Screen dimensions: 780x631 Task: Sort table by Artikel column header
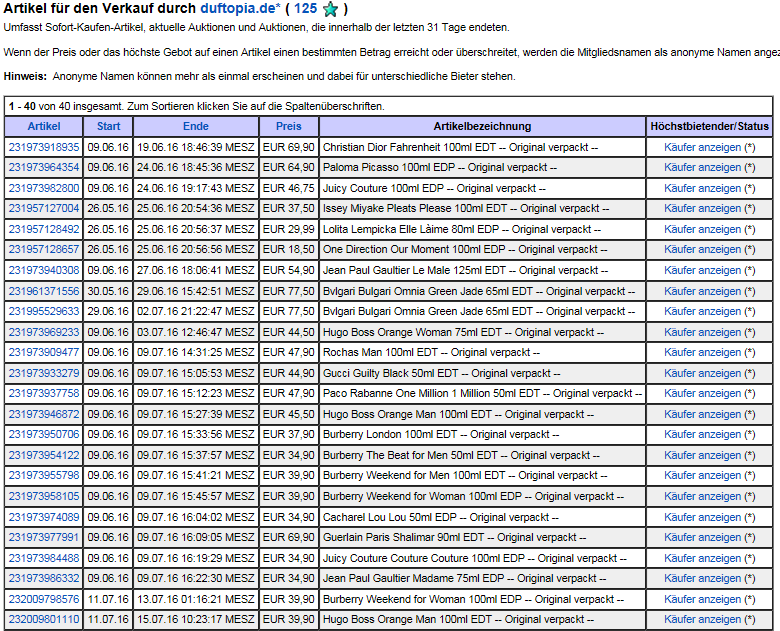(x=44, y=126)
